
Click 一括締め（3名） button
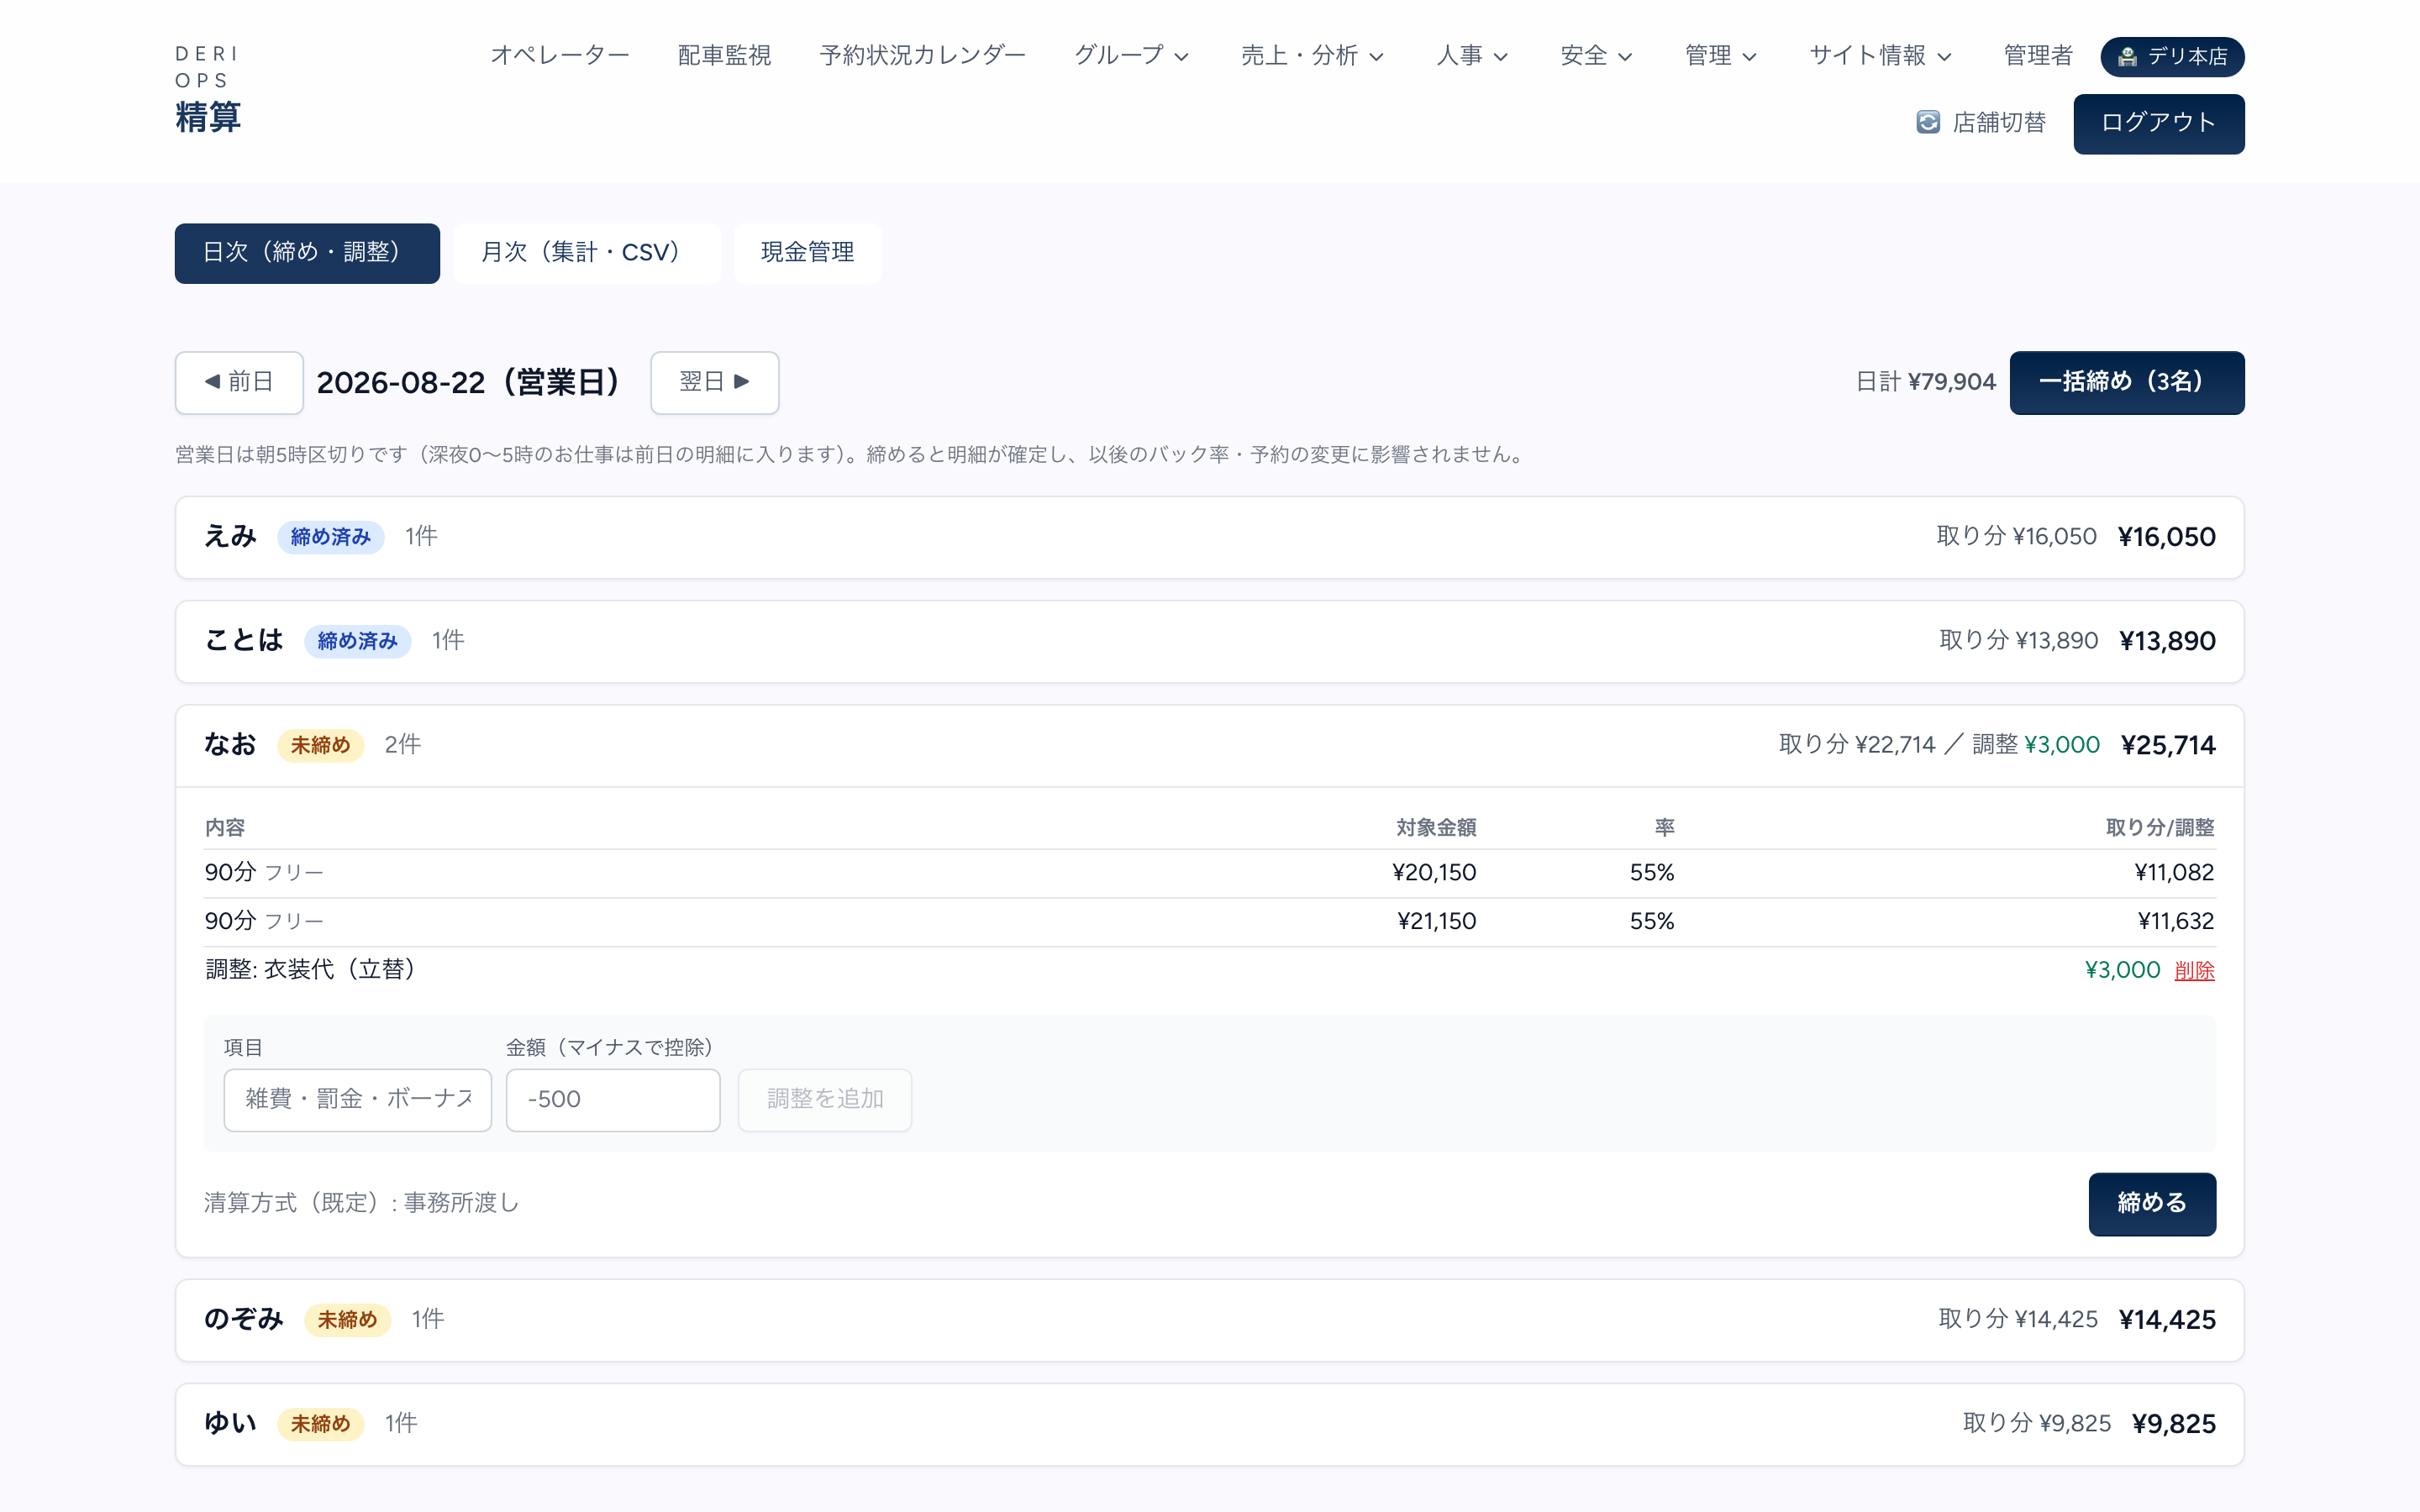coord(2126,382)
